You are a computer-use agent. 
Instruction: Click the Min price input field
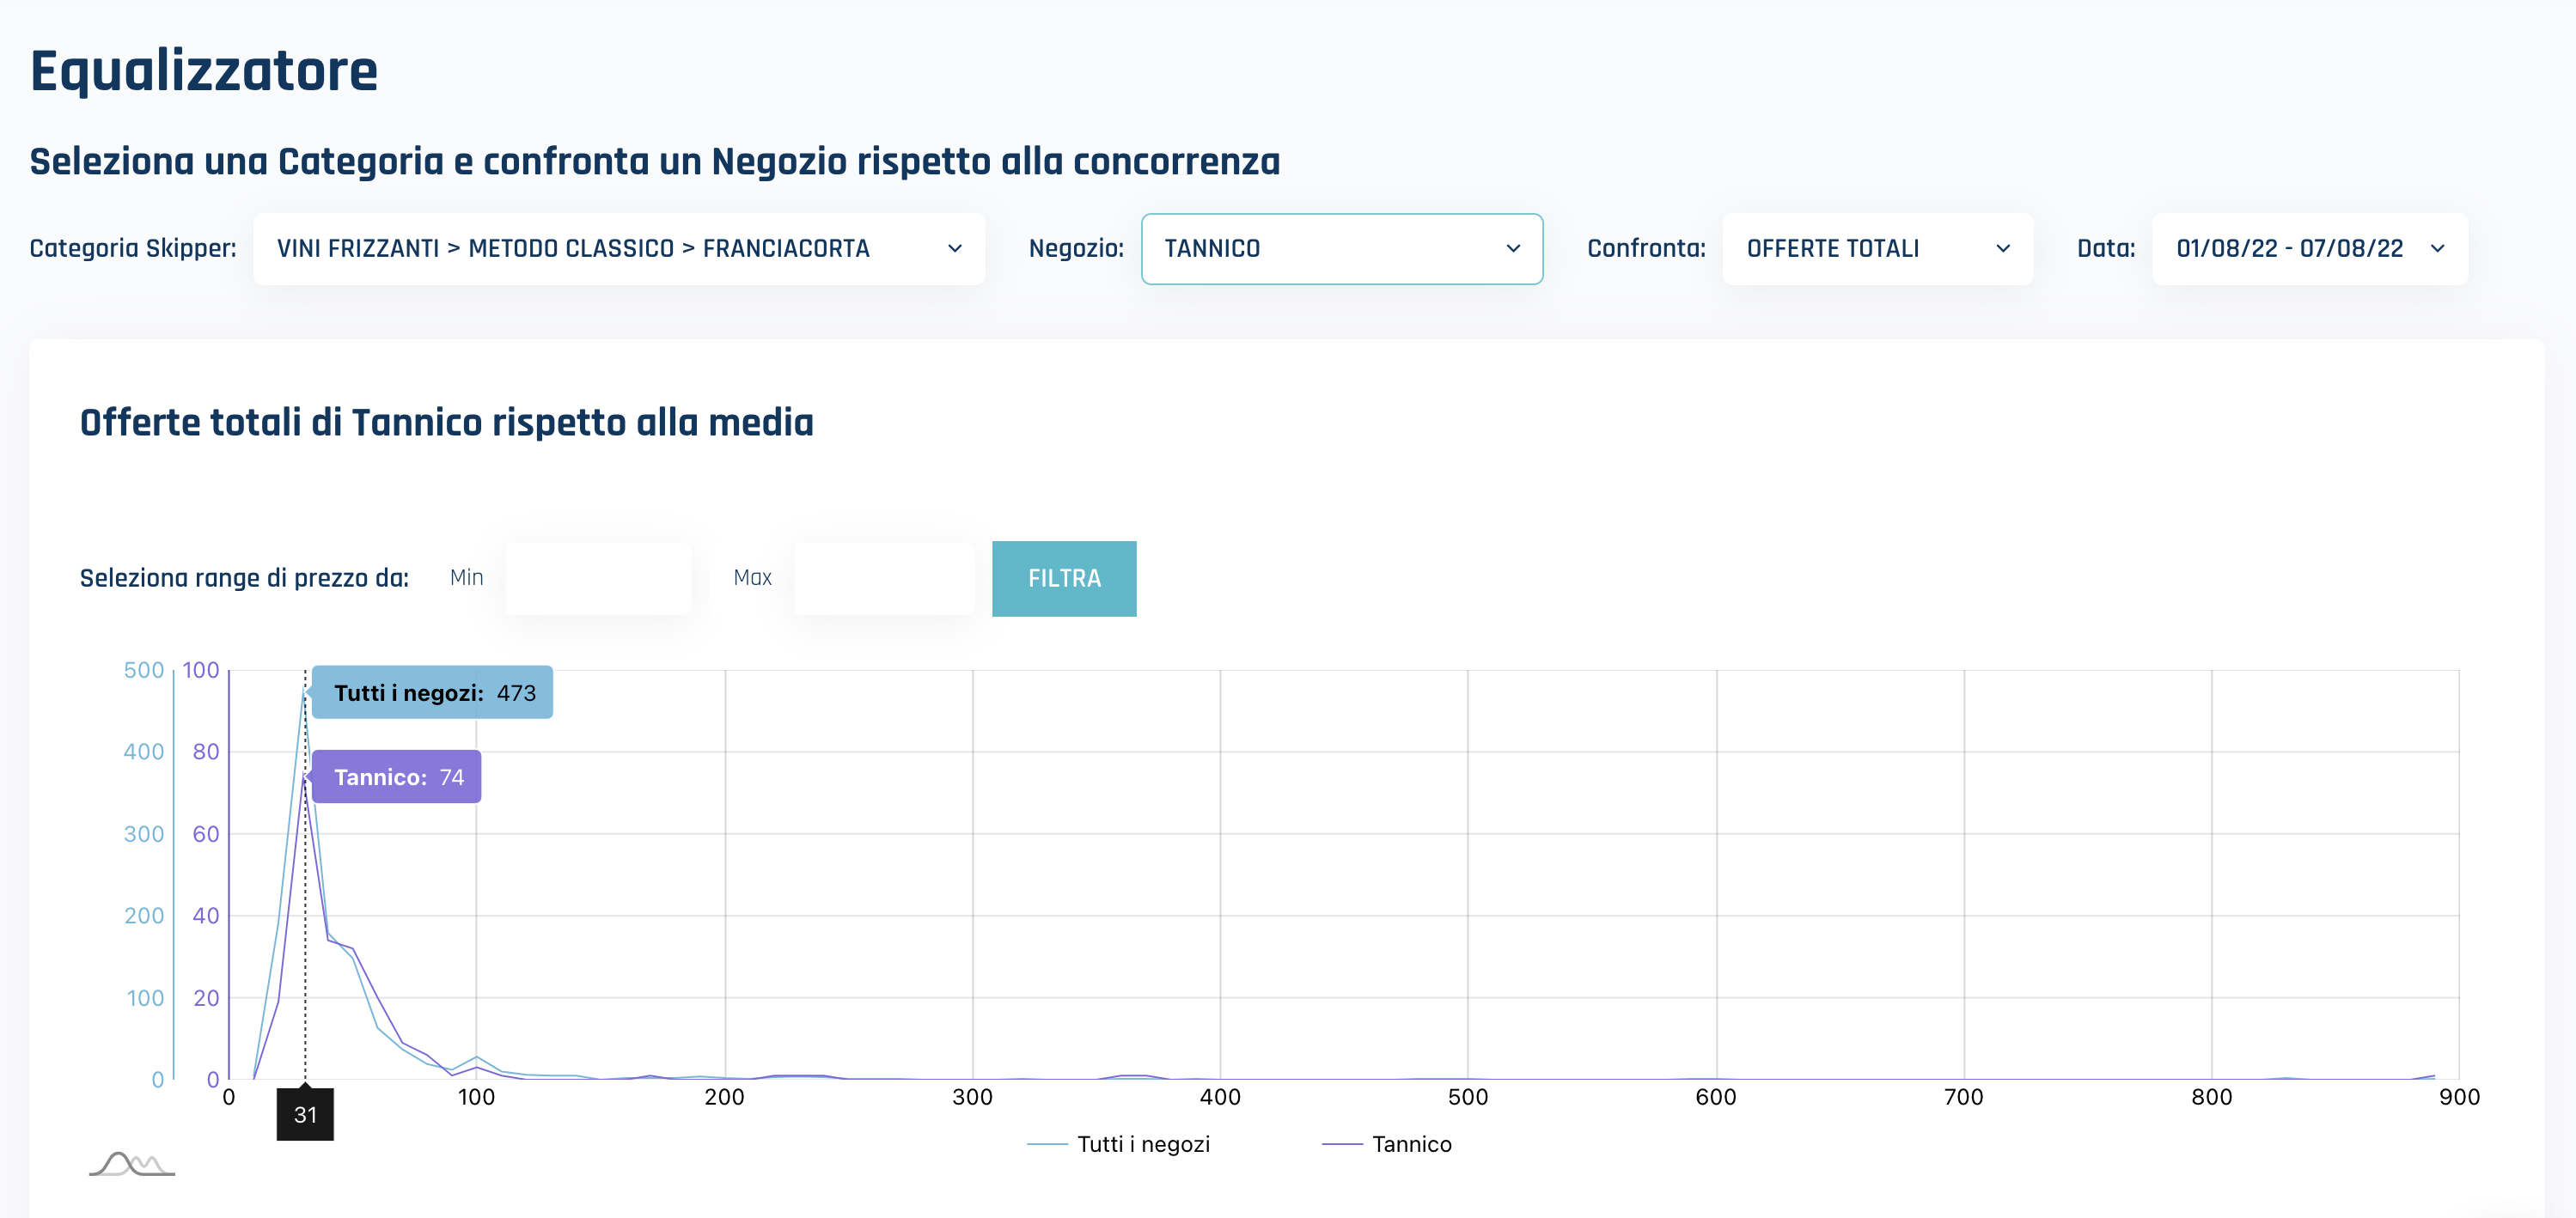[x=599, y=578]
